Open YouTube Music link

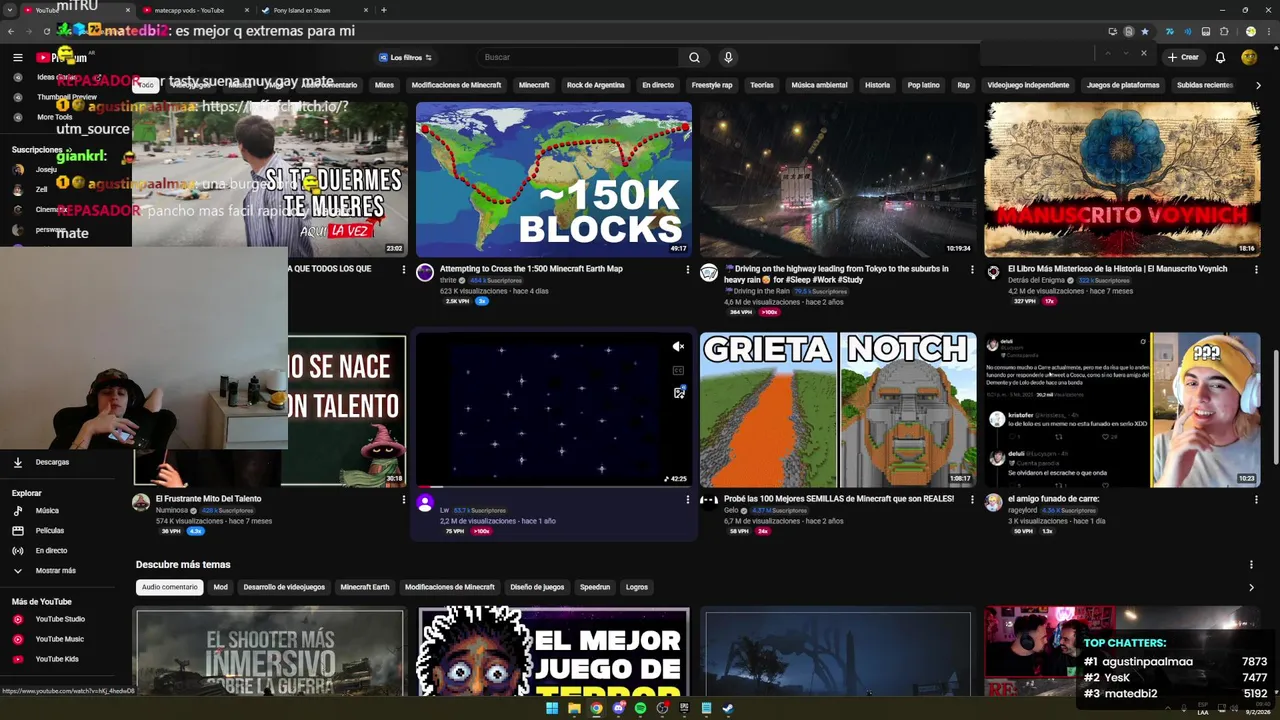point(59,639)
